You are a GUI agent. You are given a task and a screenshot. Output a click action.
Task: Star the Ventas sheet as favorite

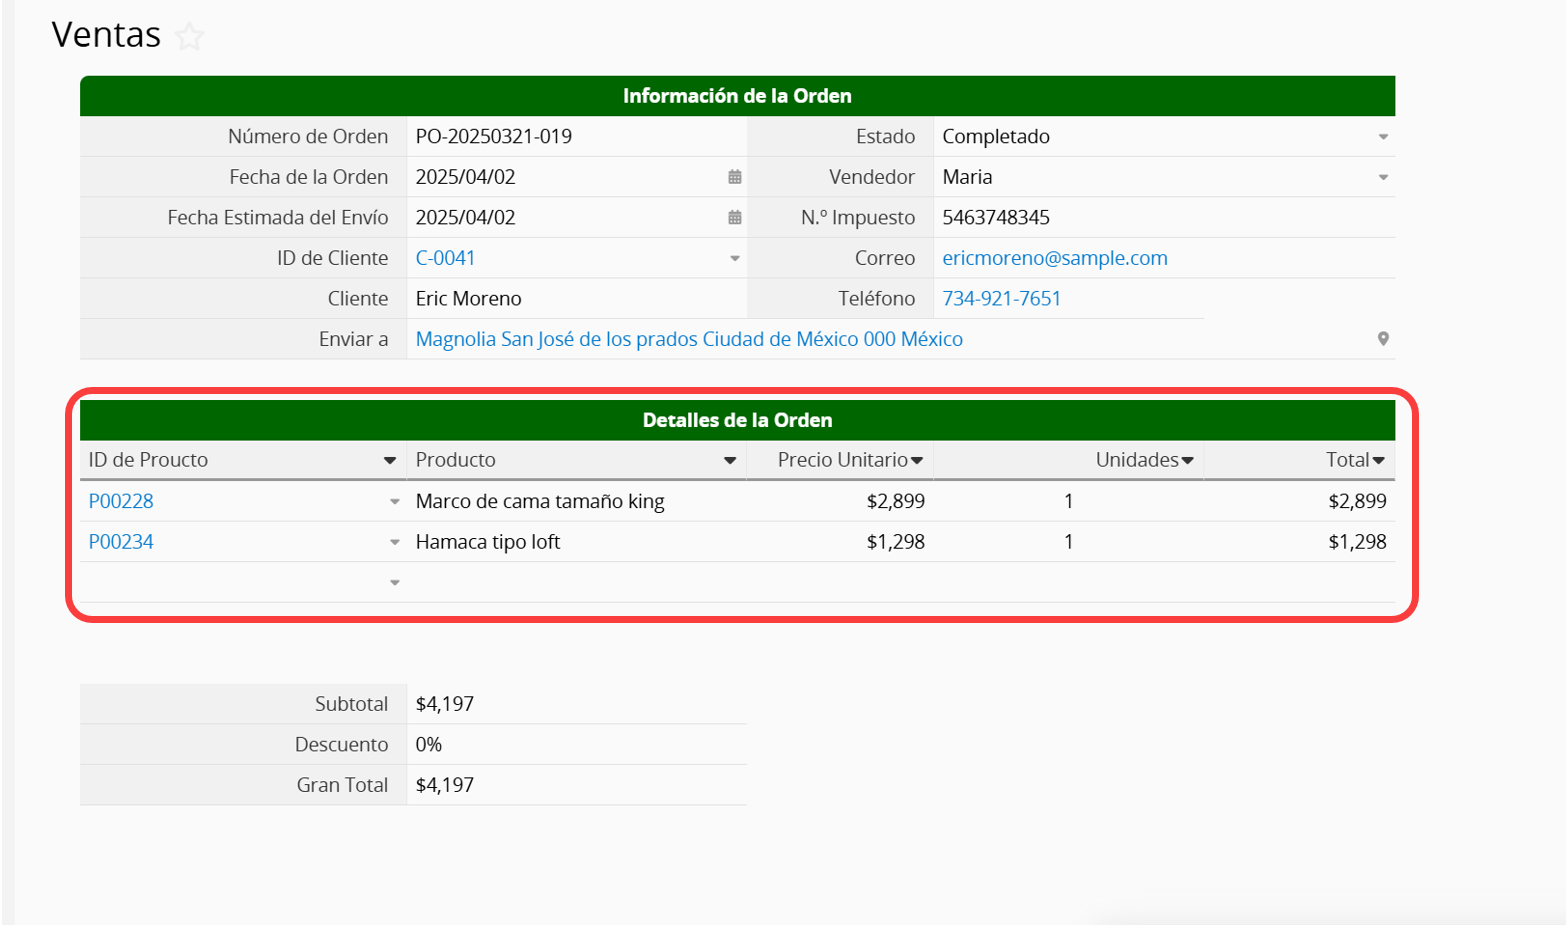pos(189,37)
